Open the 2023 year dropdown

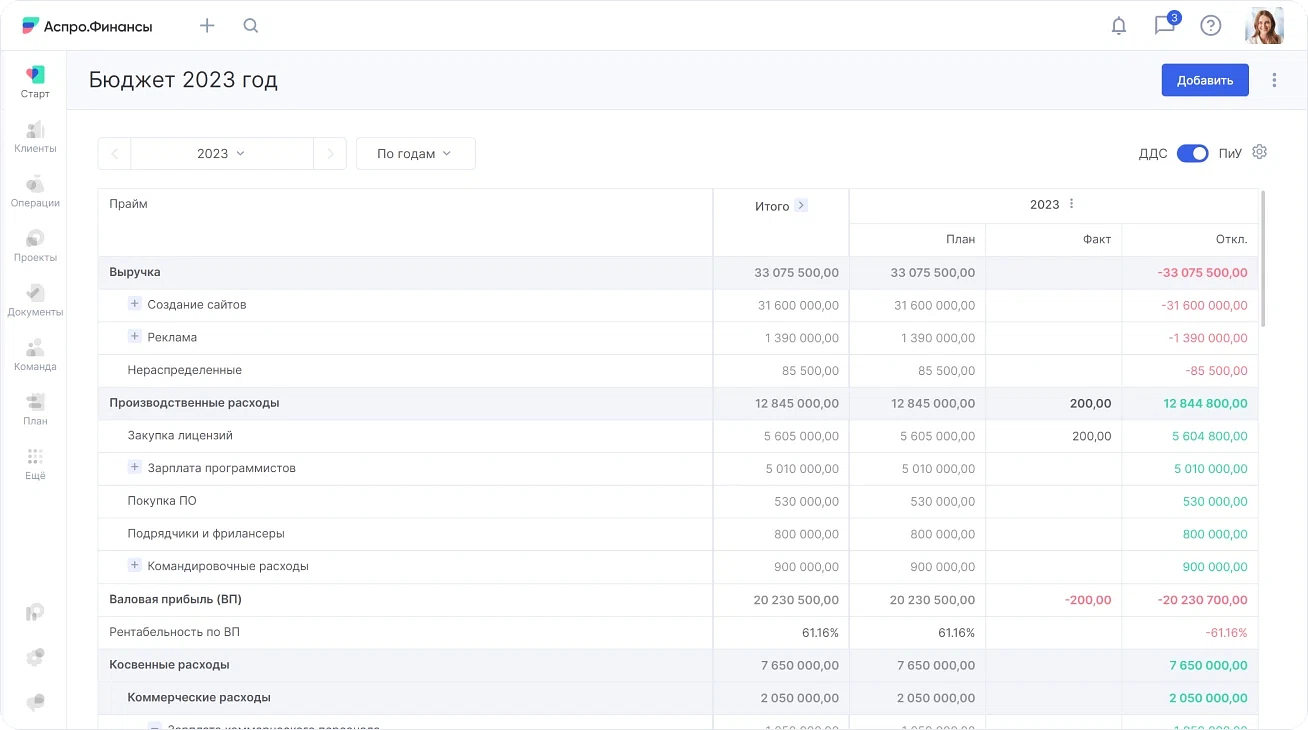coord(221,154)
